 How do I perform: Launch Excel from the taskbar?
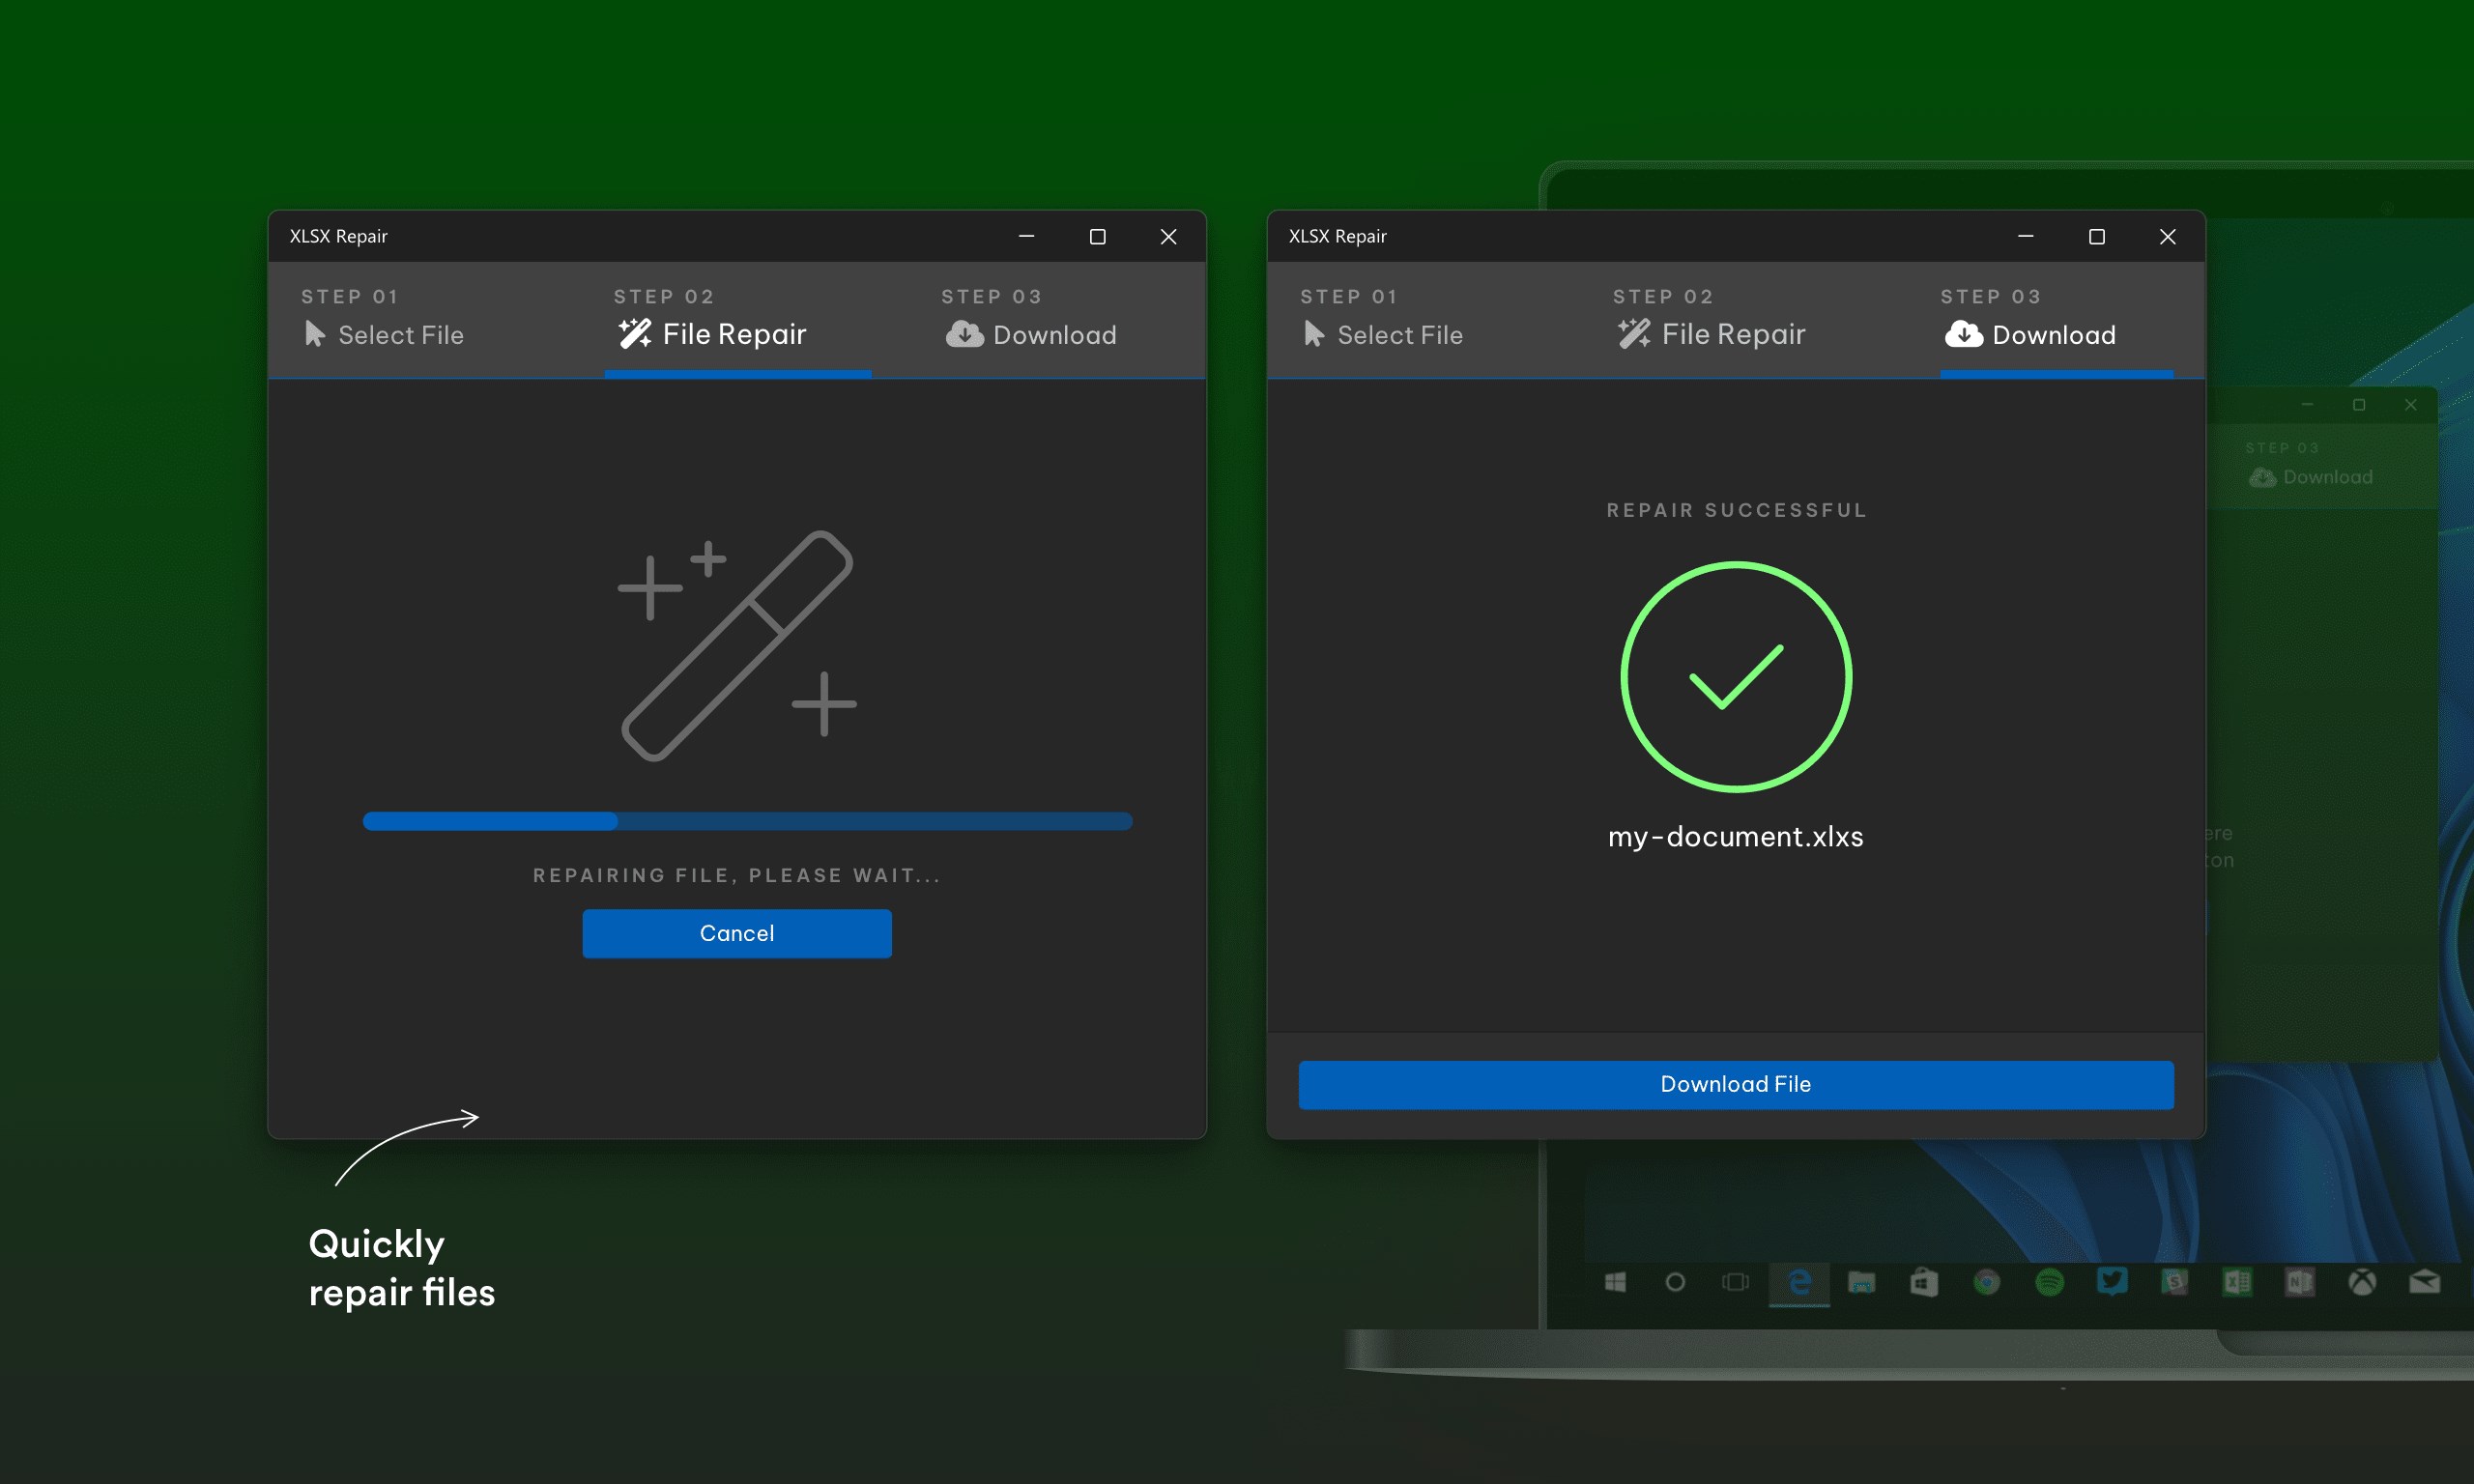(x=2237, y=1282)
